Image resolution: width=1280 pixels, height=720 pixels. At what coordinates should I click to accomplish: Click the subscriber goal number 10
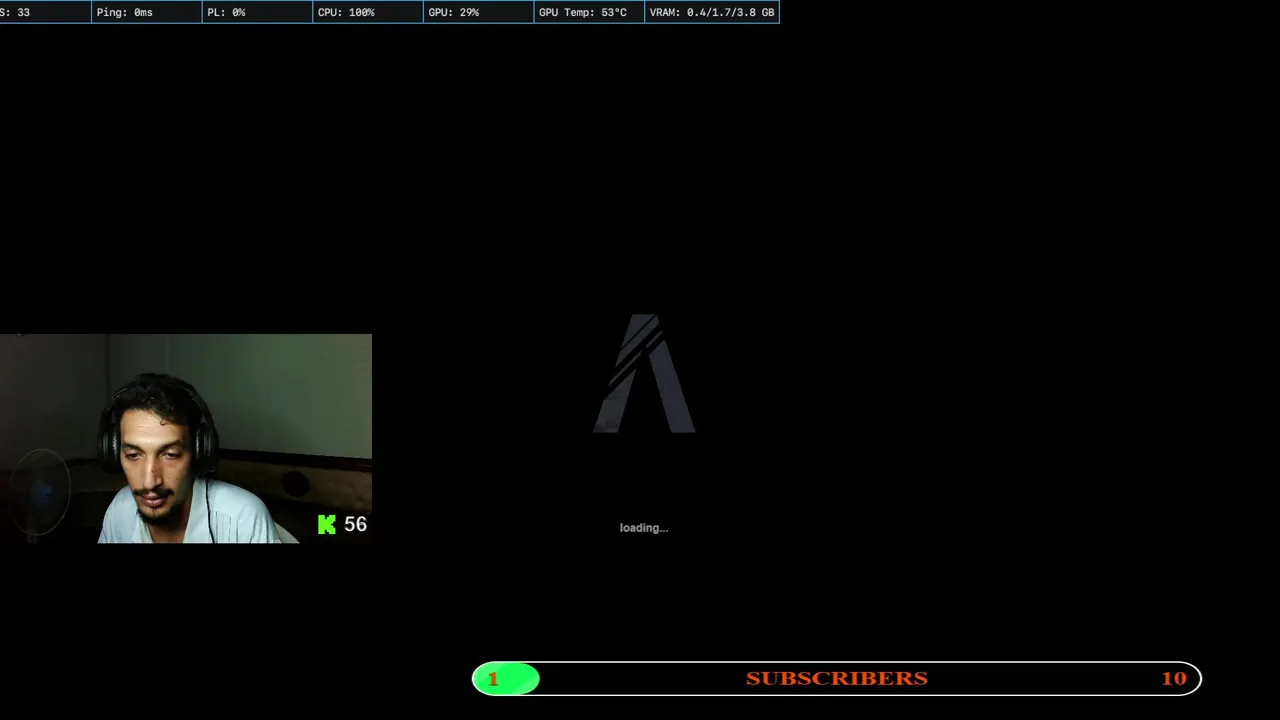(1173, 678)
